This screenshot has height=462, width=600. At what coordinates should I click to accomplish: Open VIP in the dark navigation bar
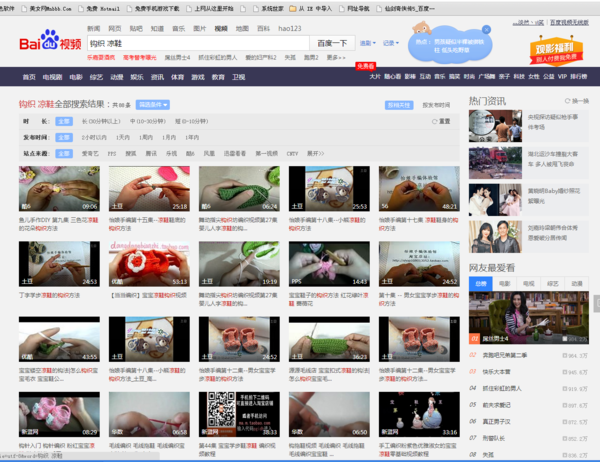(x=562, y=77)
